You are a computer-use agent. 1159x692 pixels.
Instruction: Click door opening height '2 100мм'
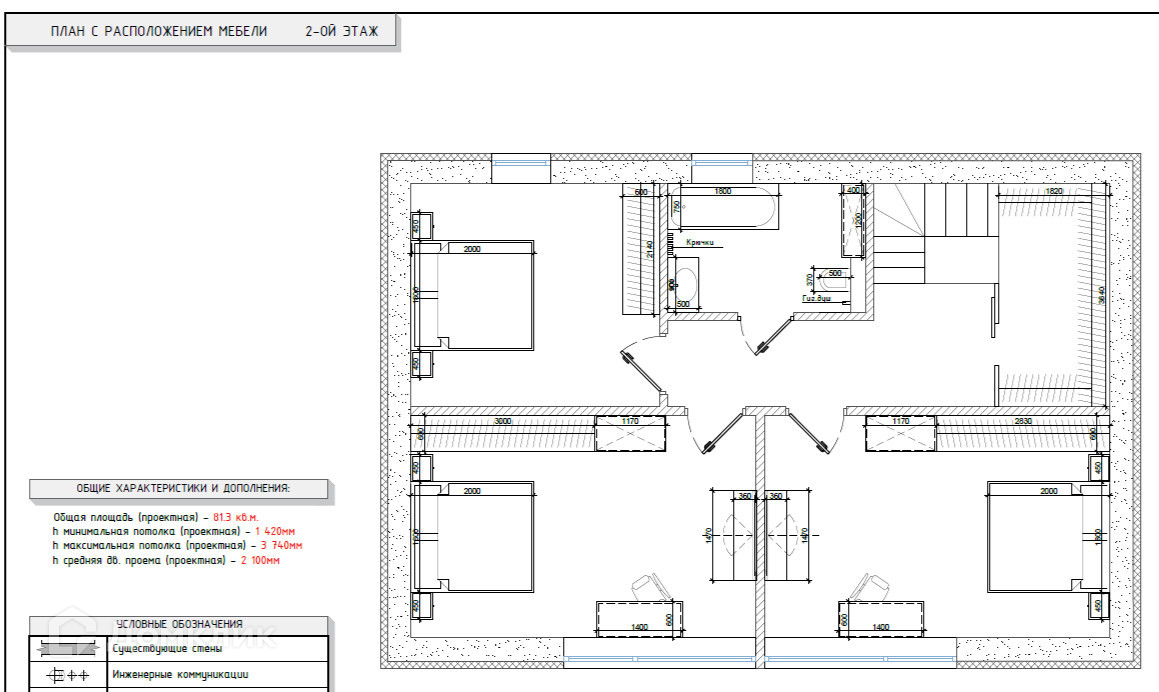click(260, 560)
